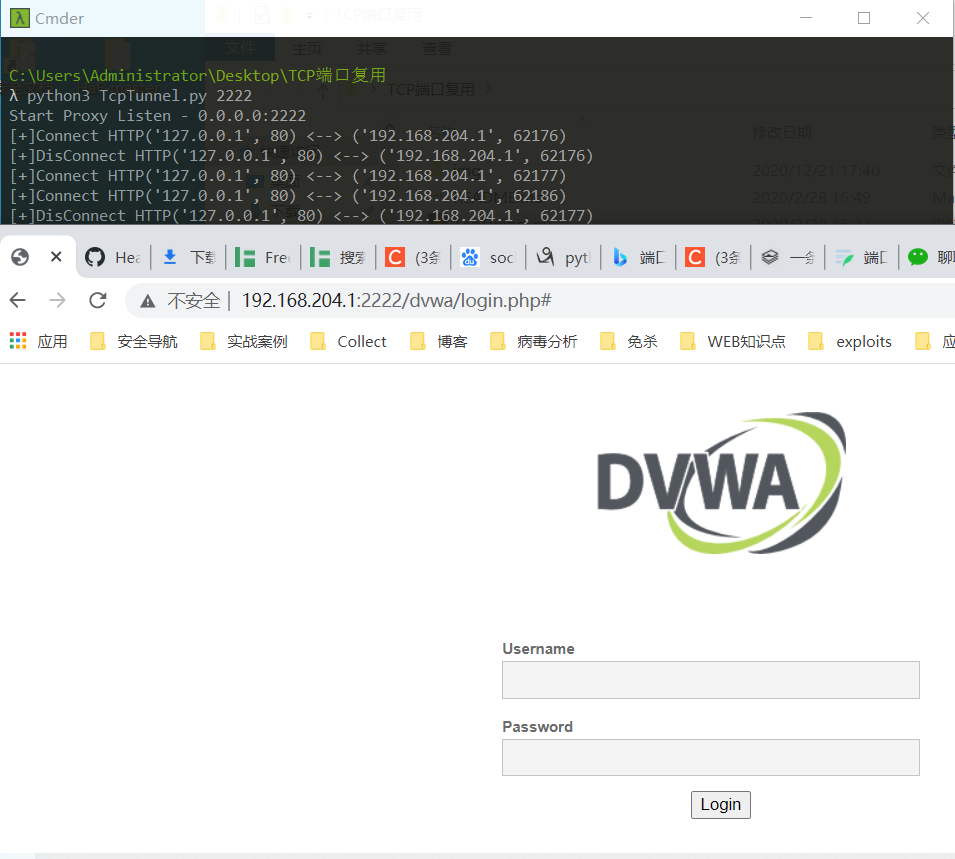Viewport: 955px width, 859px height.
Task: Click the '不安全' security warning icon
Action: tap(147, 300)
